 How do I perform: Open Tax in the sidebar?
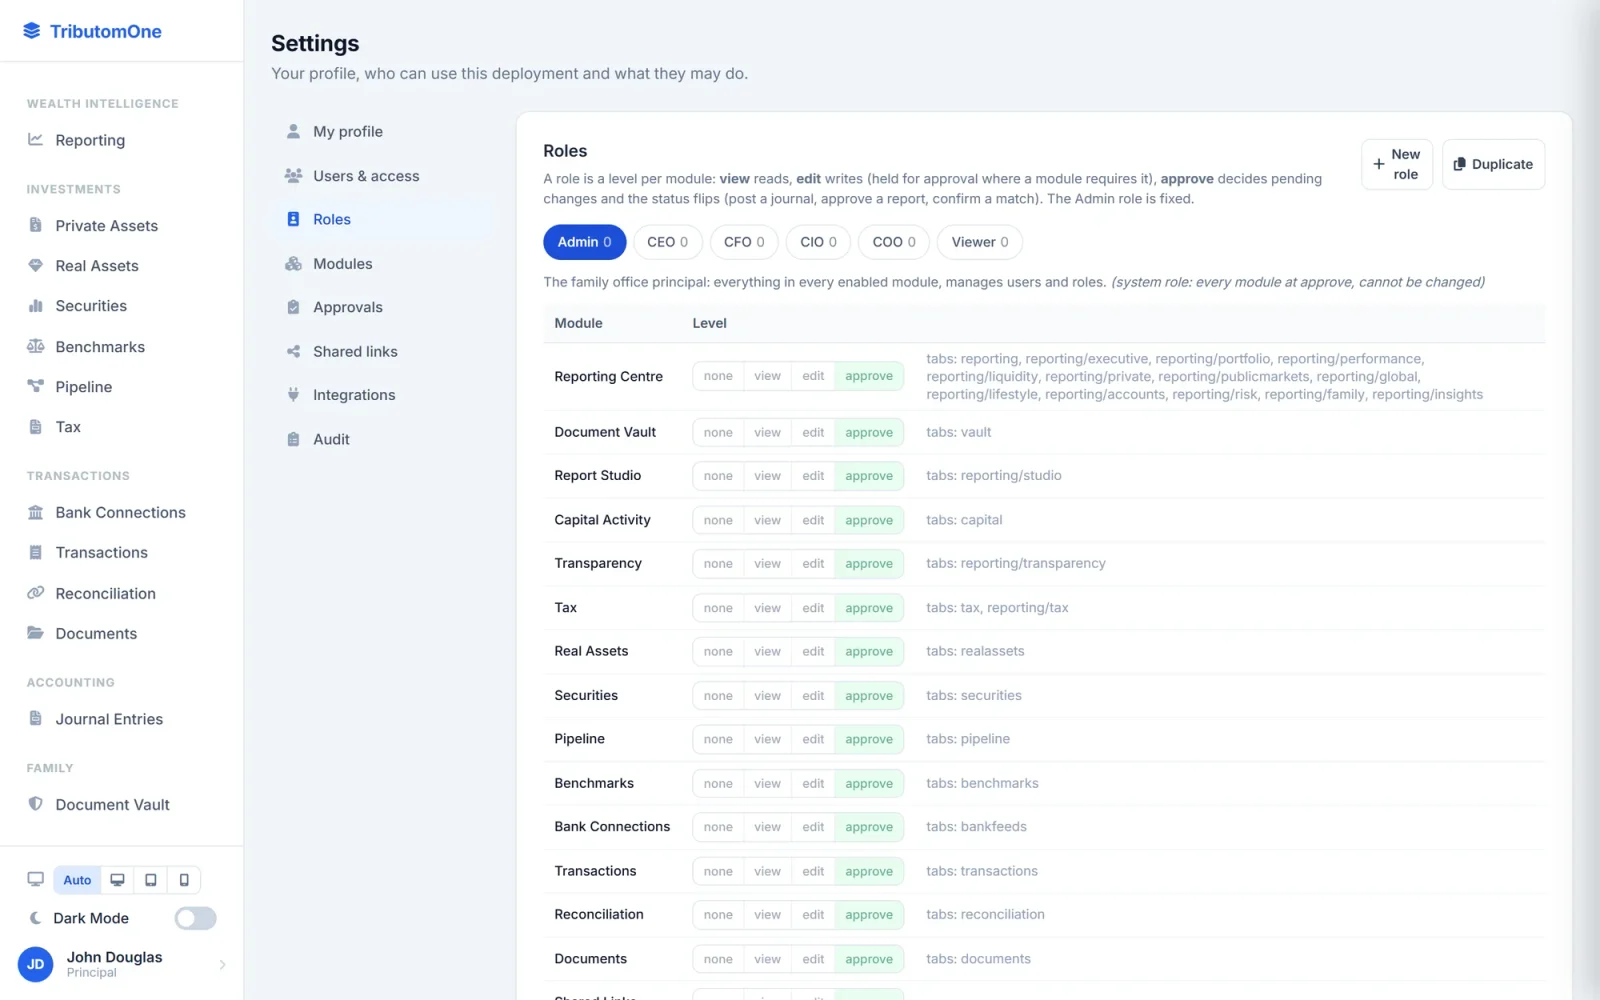pyautogui.click(x=122, y=427)
